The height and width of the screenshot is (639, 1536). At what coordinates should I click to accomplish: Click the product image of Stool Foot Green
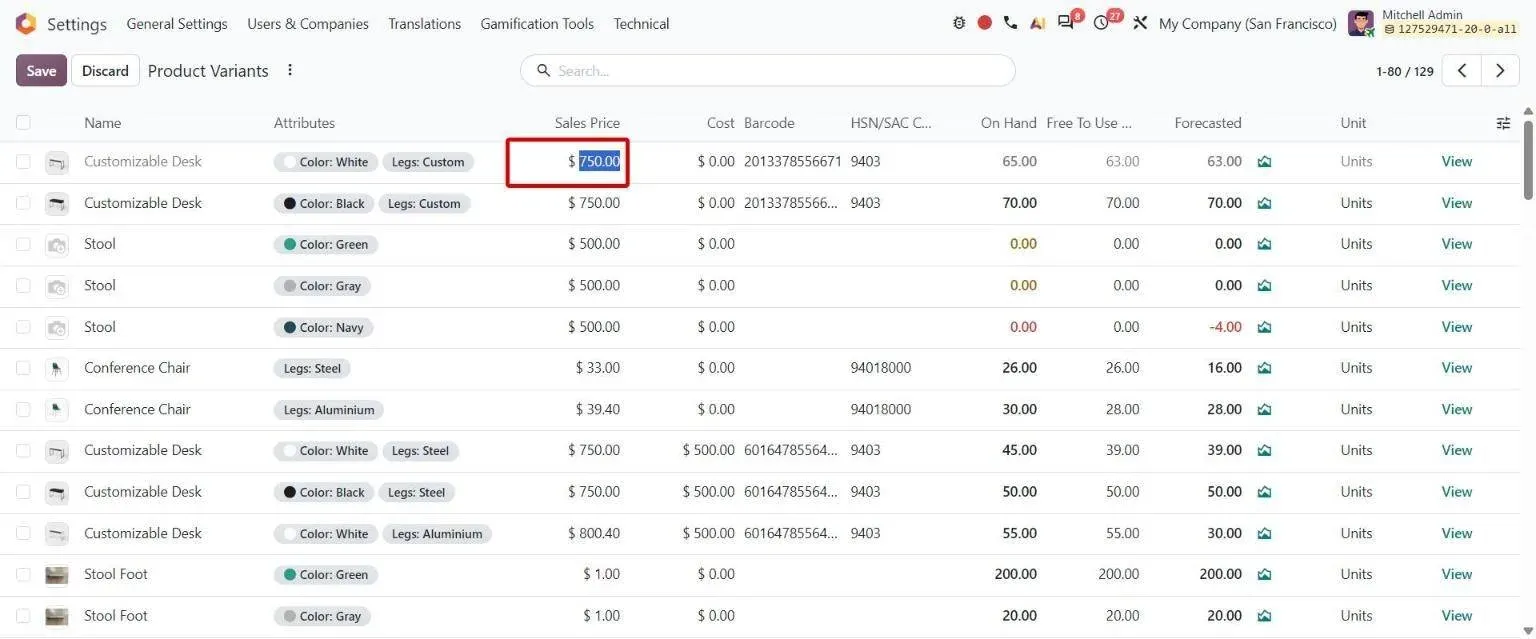pos(57,575)
